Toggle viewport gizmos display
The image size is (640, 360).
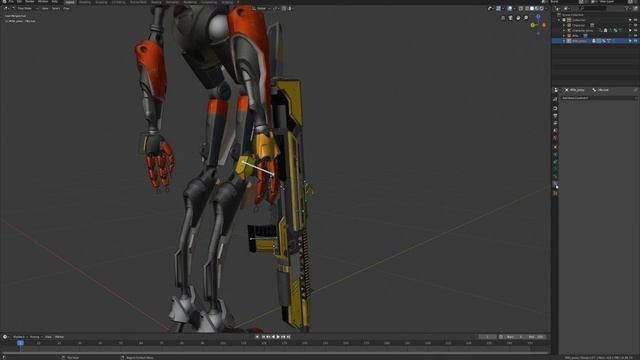click(x=498, y=9)
